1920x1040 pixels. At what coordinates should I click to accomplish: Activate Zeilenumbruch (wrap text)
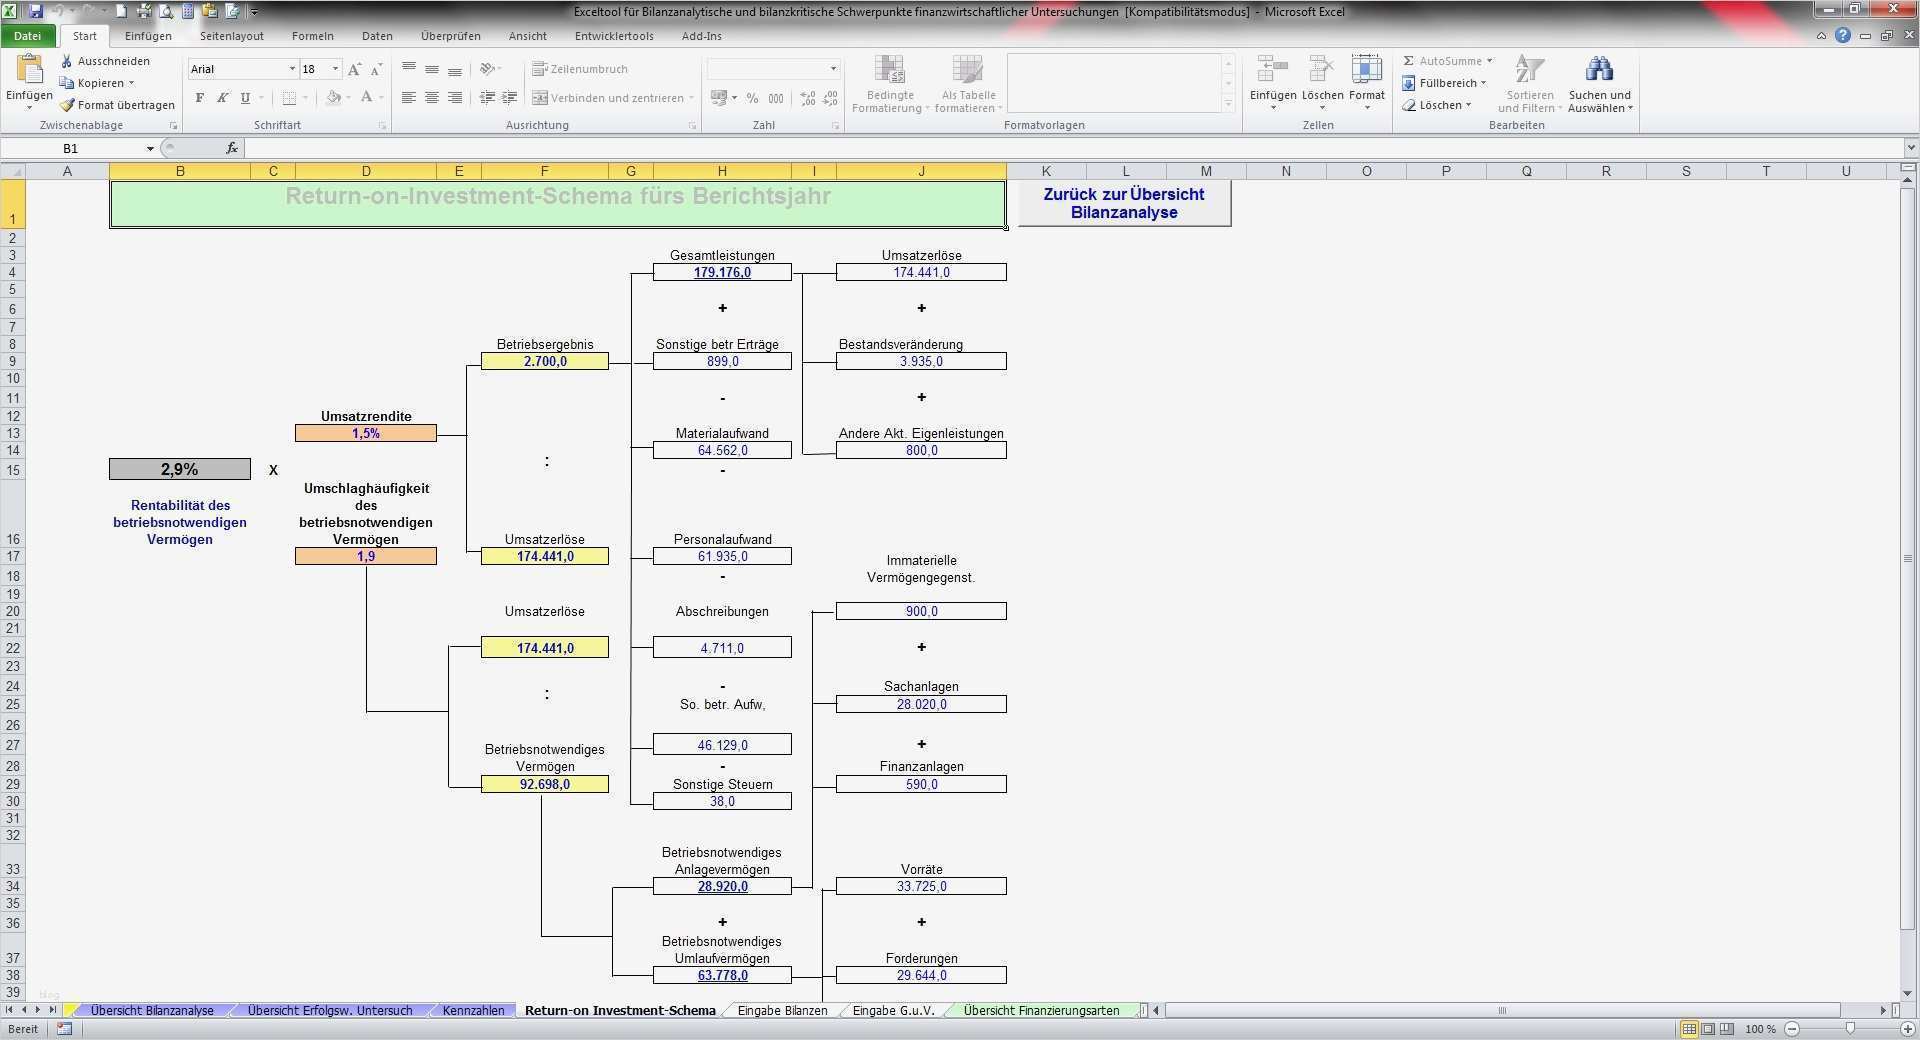pos(584,68)
